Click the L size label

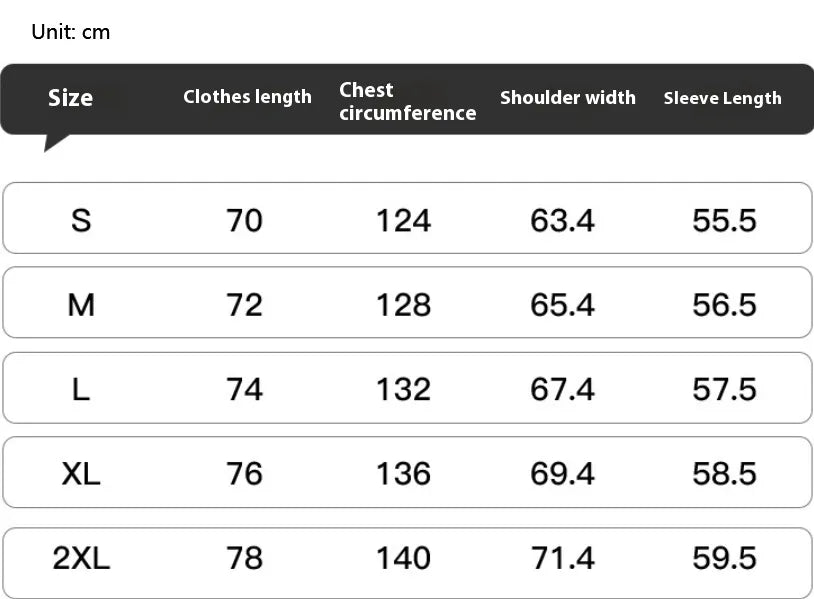(81, 389)
